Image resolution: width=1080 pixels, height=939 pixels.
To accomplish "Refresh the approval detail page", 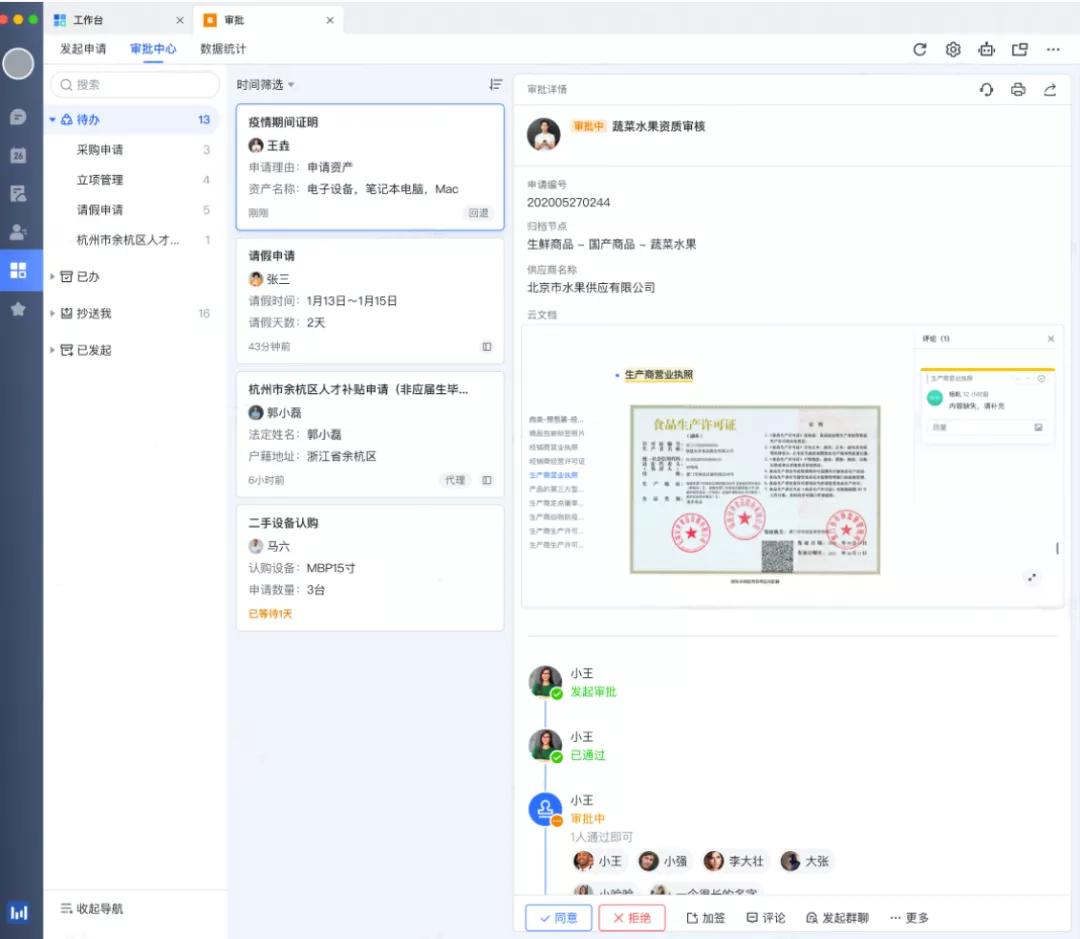I will (x=985, y=89).
